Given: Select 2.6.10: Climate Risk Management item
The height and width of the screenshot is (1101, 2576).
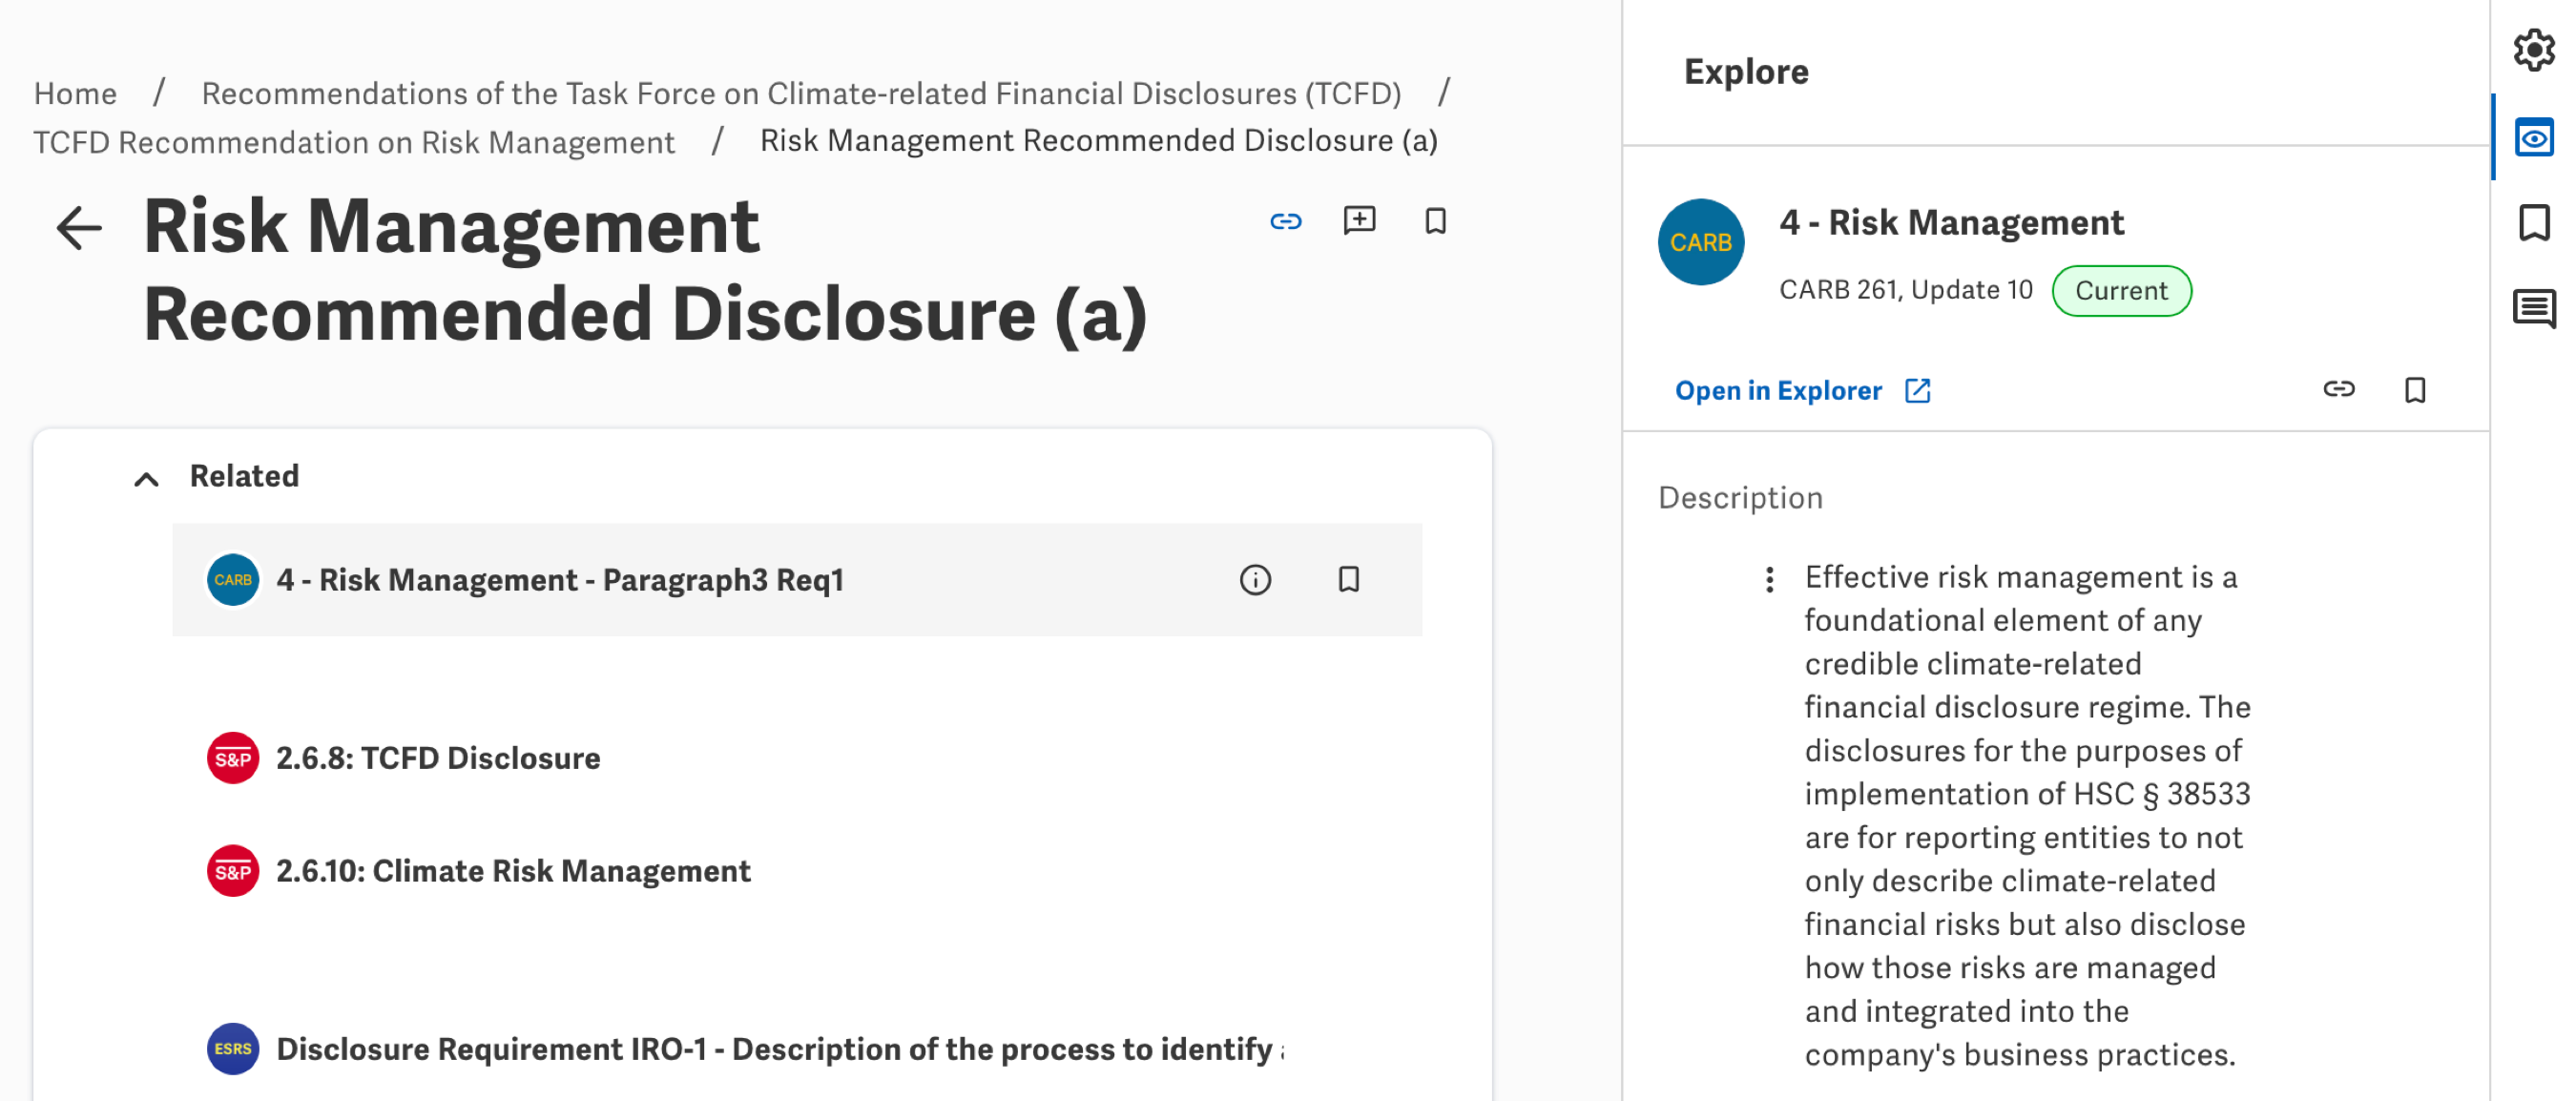Looking at the screenshot, I should 512,871.
